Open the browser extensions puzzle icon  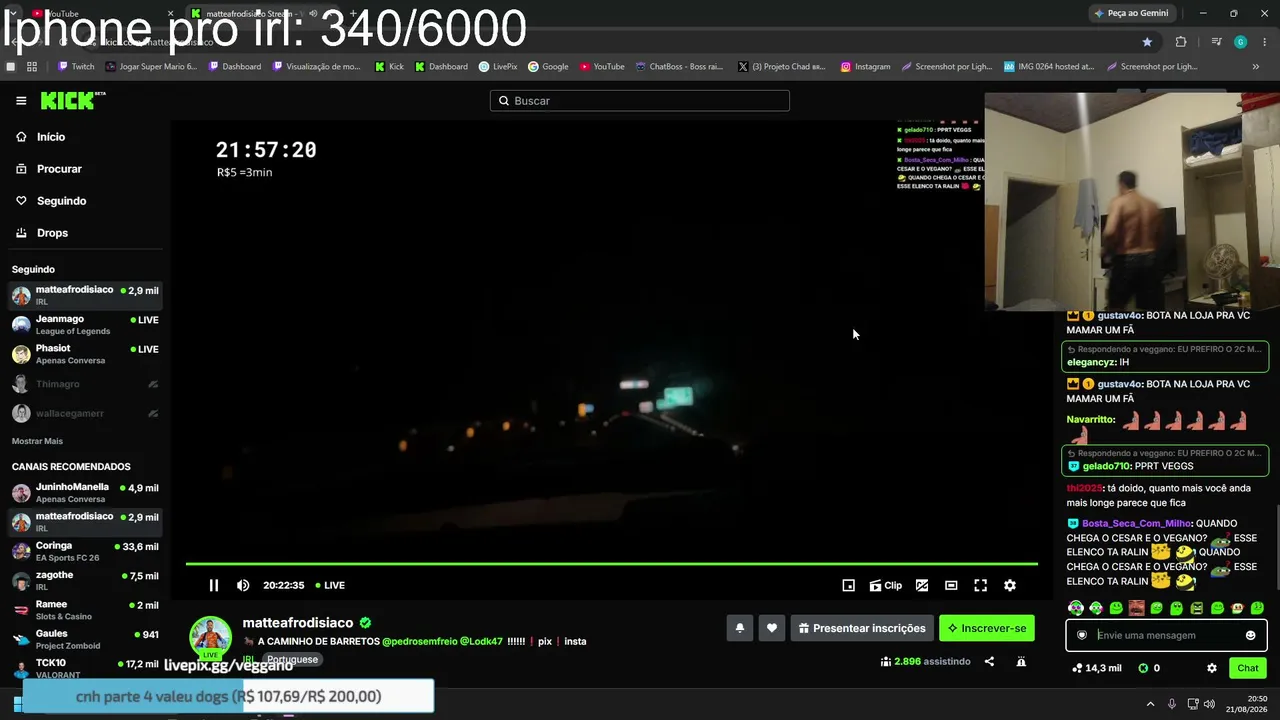tap(1181, 42)
